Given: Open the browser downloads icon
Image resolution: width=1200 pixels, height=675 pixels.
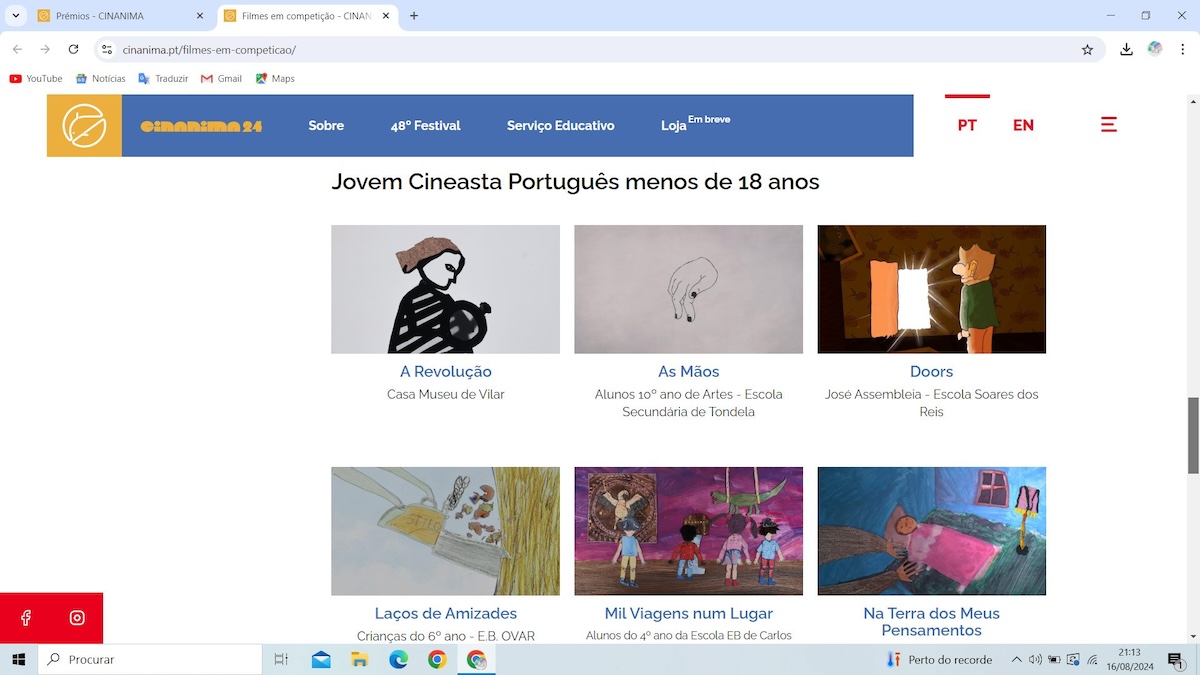Looking at the screenshot, I should coord(1126,49).
